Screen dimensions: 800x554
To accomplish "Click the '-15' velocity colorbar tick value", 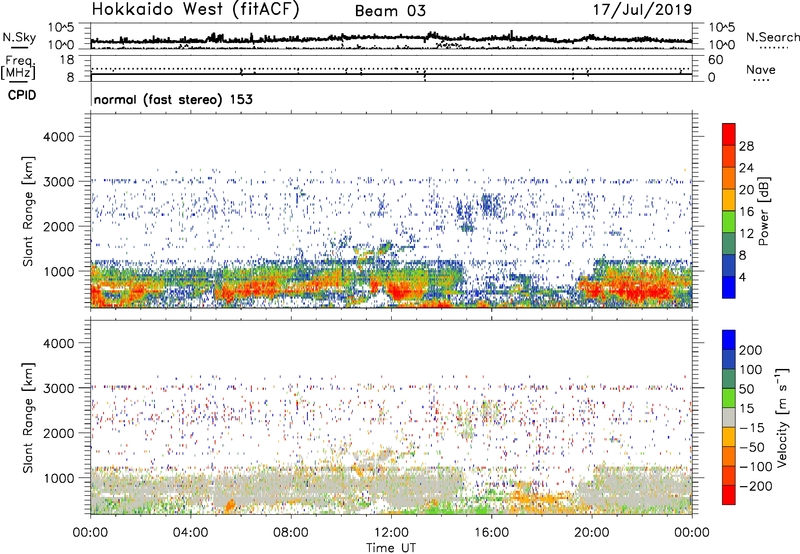I will 752,427.
